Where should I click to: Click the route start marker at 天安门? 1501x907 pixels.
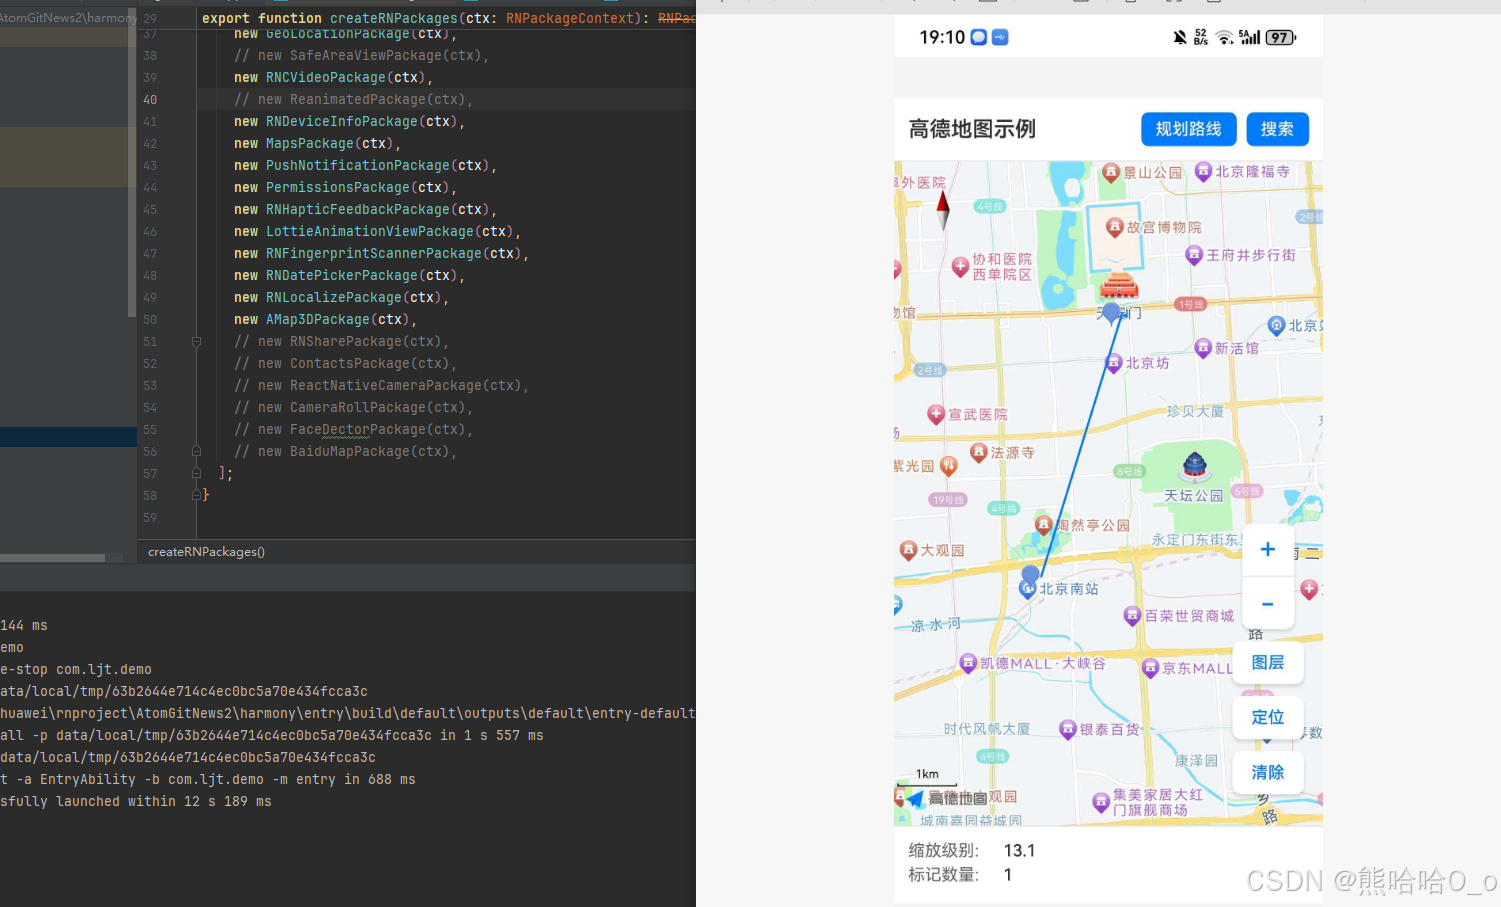[1111, 312]
